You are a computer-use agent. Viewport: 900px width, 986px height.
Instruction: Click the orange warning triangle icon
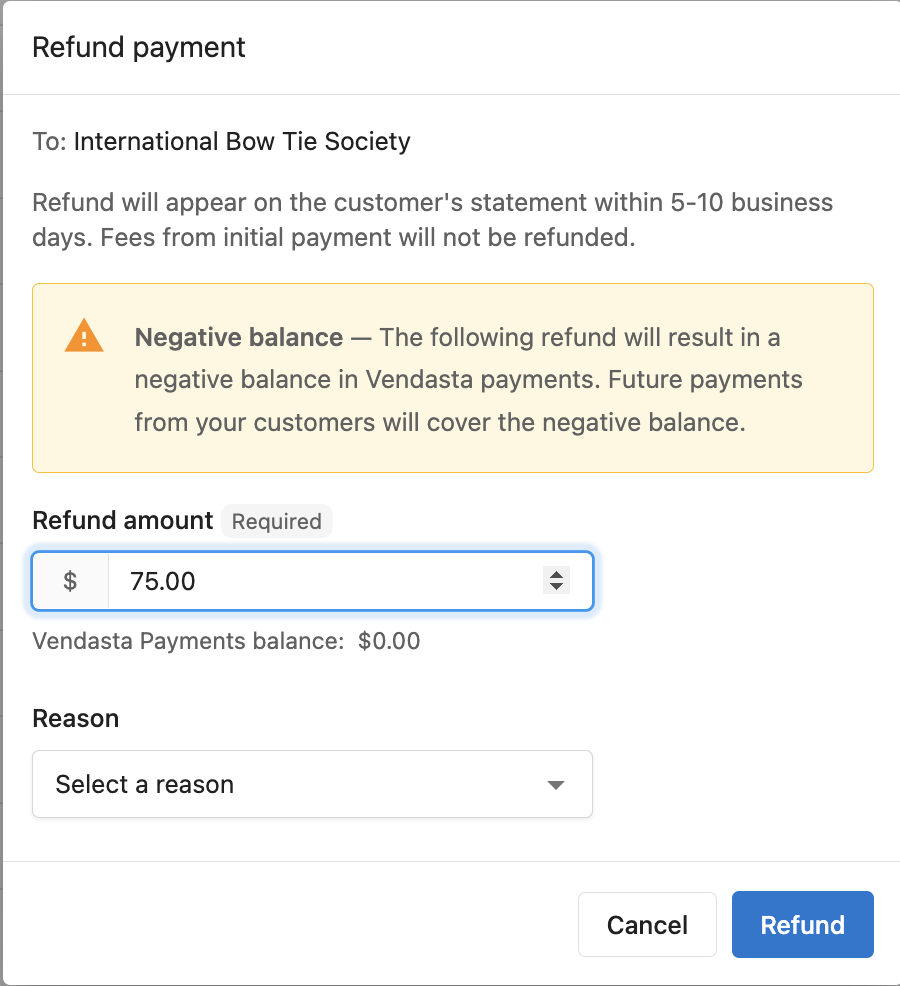point(84,335)
